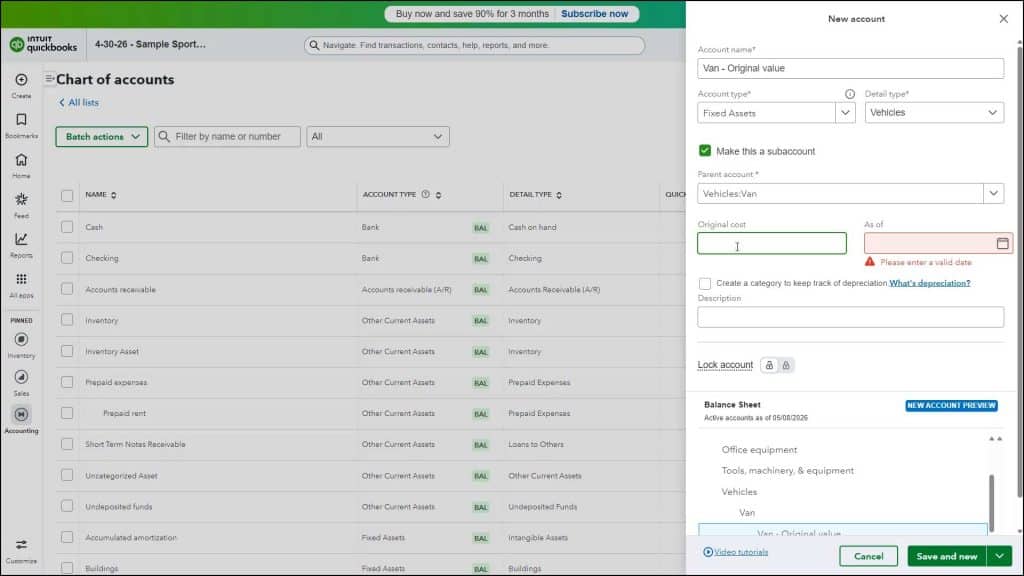Viewport: 1024px width, 576px height.
Task: Select the Checking row checkbox
Action: coord(67,257)
